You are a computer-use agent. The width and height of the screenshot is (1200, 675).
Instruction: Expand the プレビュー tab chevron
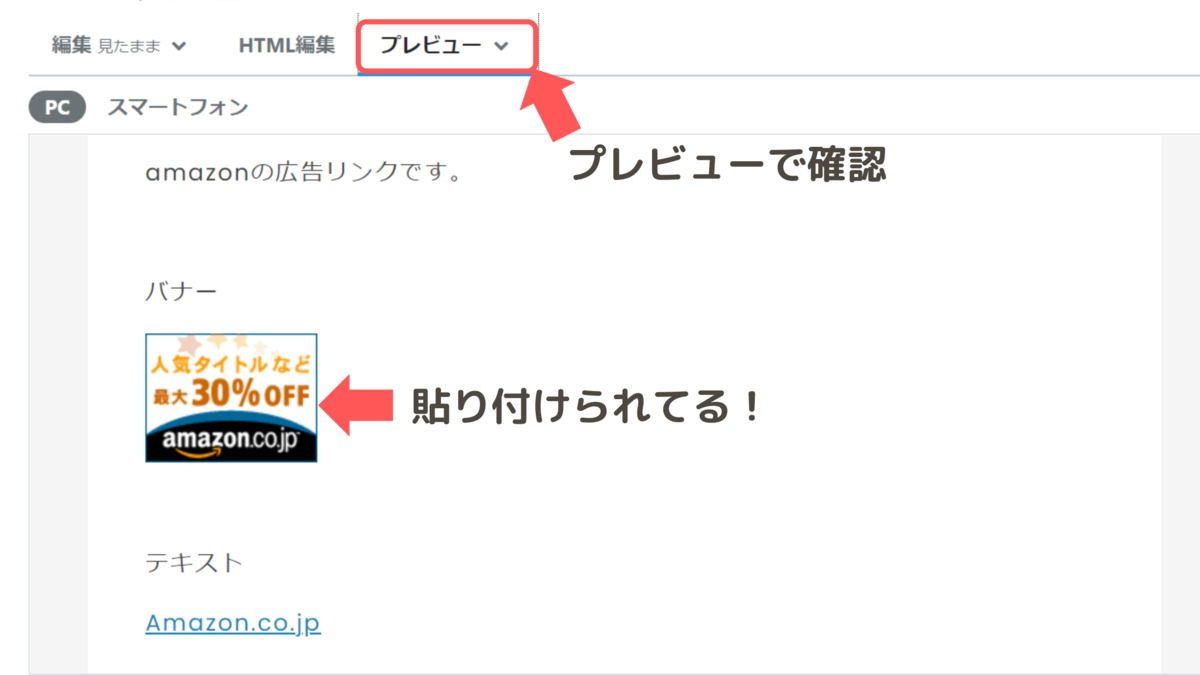[502, 46]
